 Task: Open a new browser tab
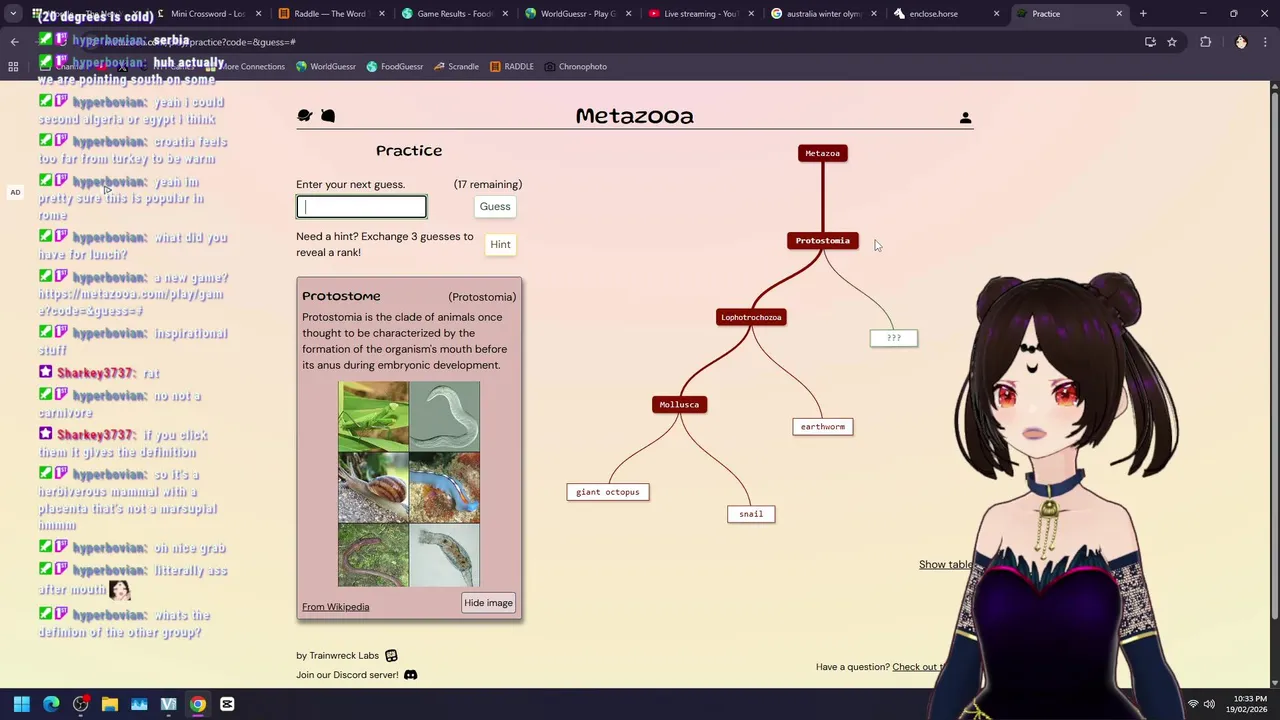tap(1143, 14)
